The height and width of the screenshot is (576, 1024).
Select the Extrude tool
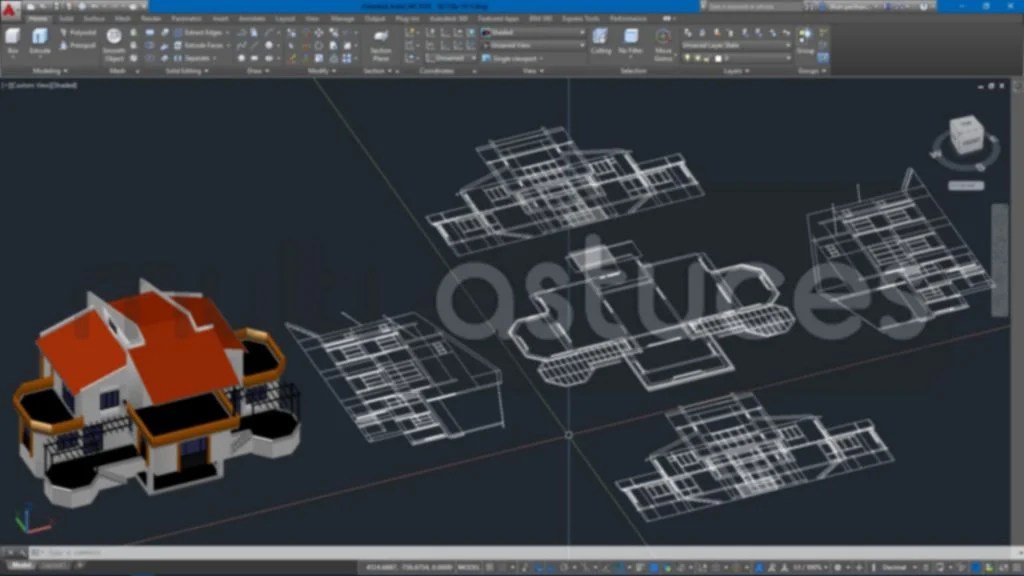pyautogui.click(x=40, y=40)
